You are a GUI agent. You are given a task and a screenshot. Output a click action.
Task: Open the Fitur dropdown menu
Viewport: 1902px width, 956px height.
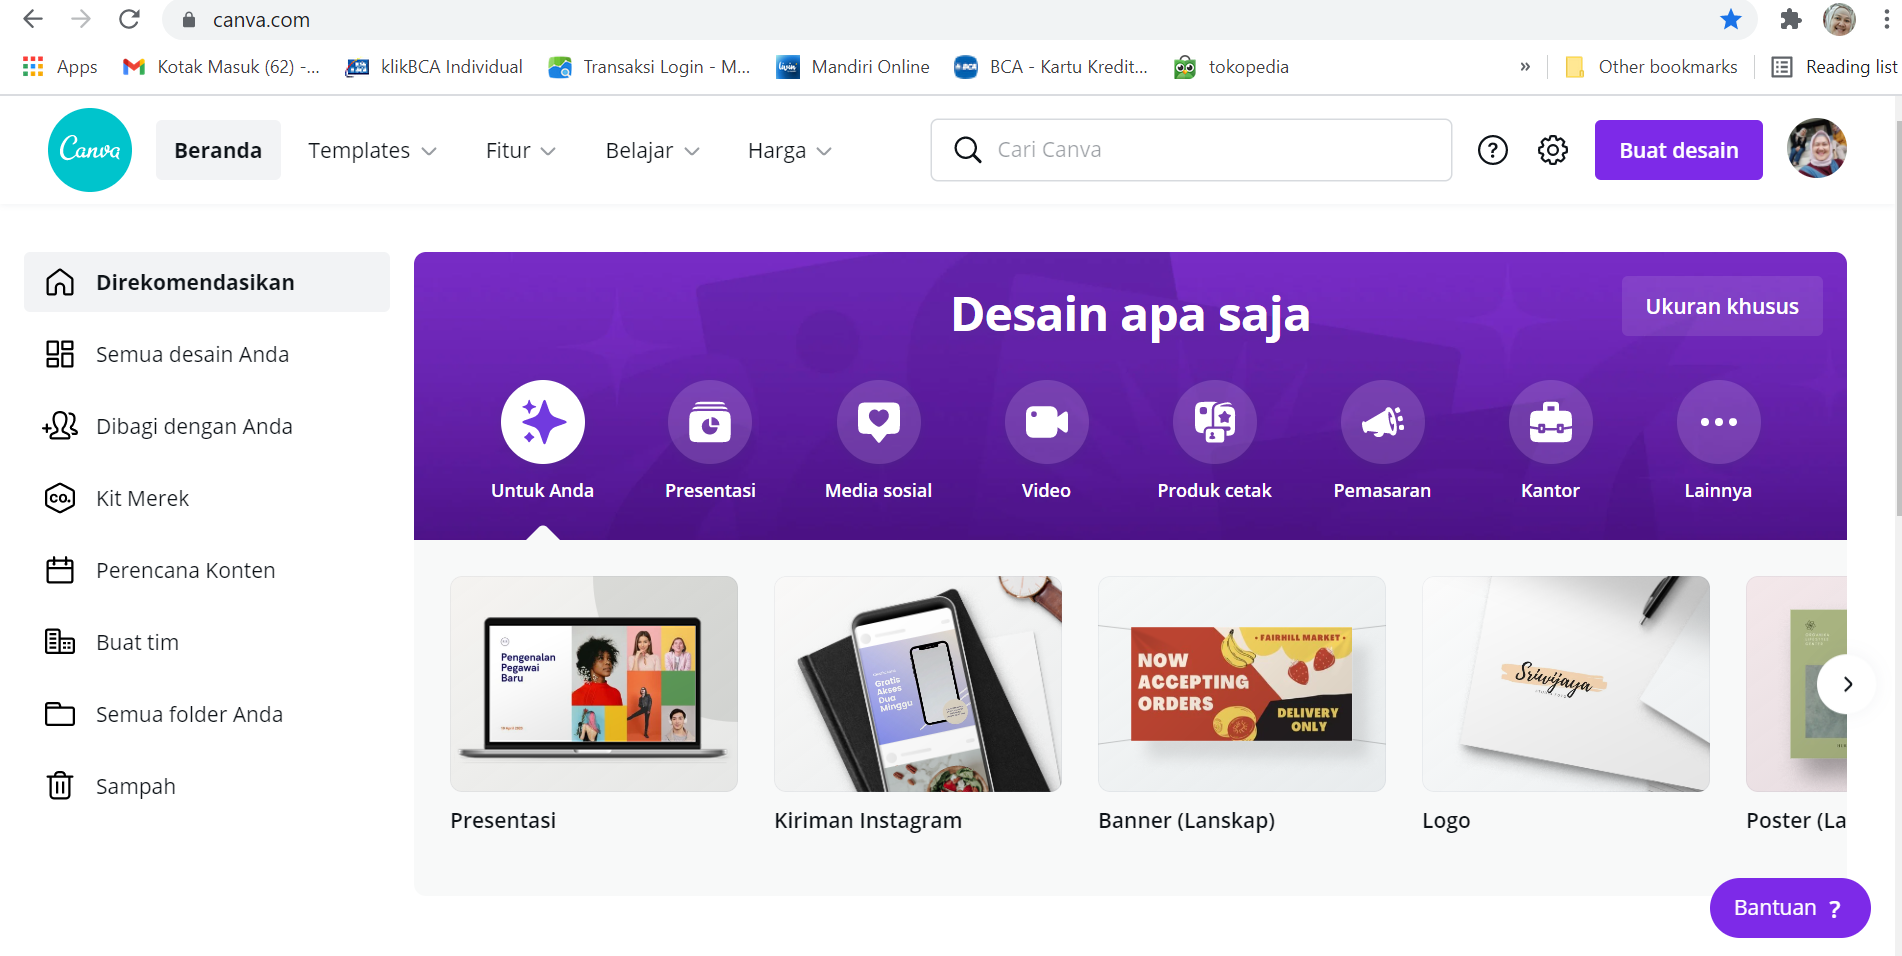pyautogui.click(x=519, y=150)
